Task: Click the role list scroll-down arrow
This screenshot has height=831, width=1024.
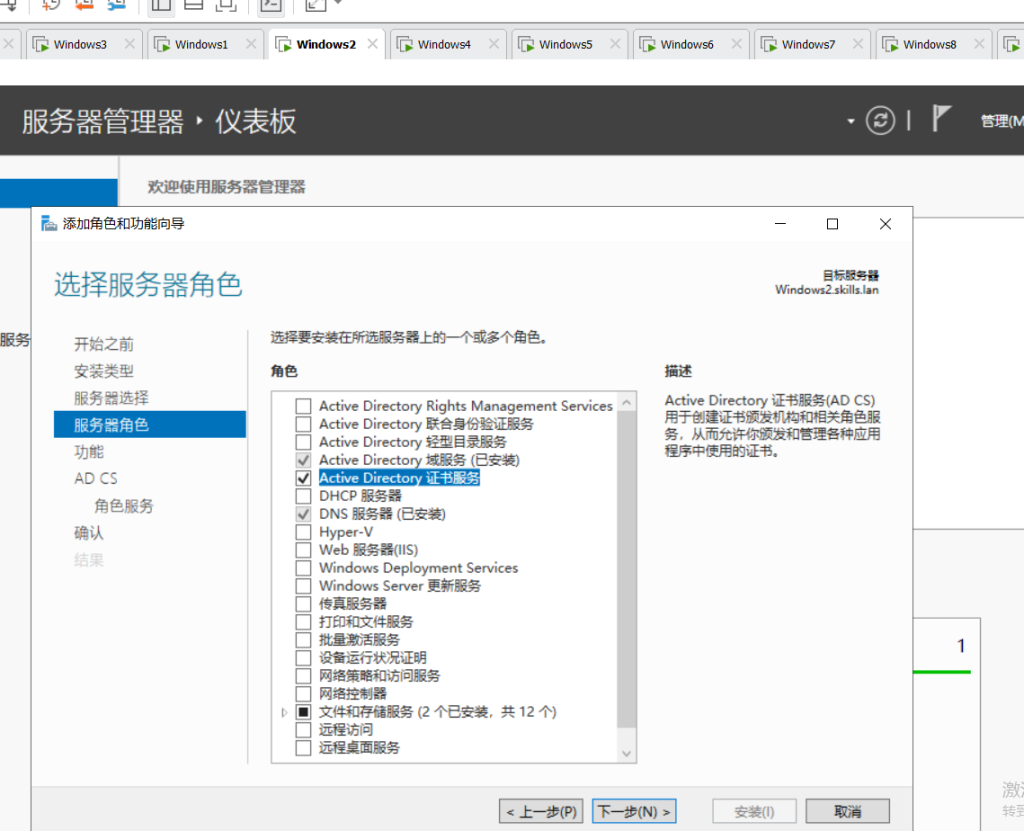Action: [x=627, y=753]
